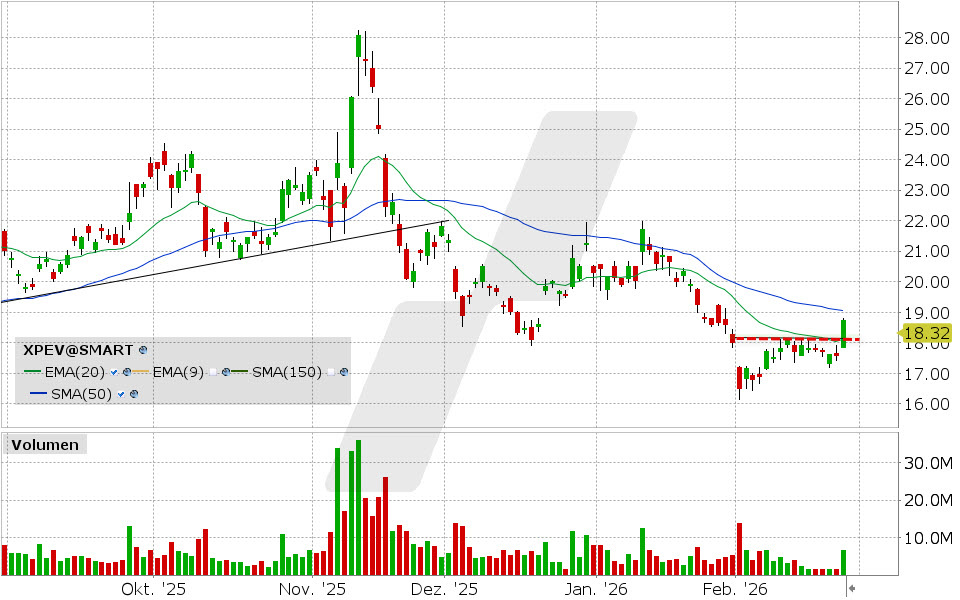The height and width of the screenshot is (600, 960).
Task: Open the SMA(50) indicator settings icon
Action: (132, 393)
